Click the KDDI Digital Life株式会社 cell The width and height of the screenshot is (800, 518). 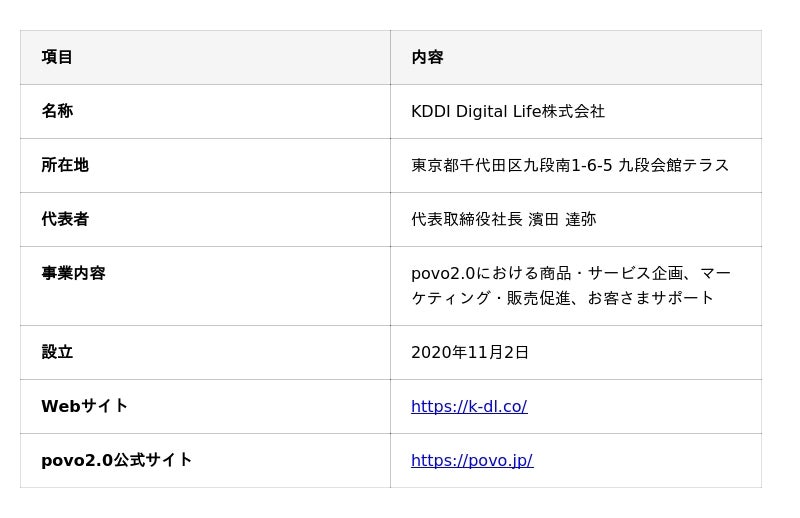pyautogui.click(x=508, y=111)
